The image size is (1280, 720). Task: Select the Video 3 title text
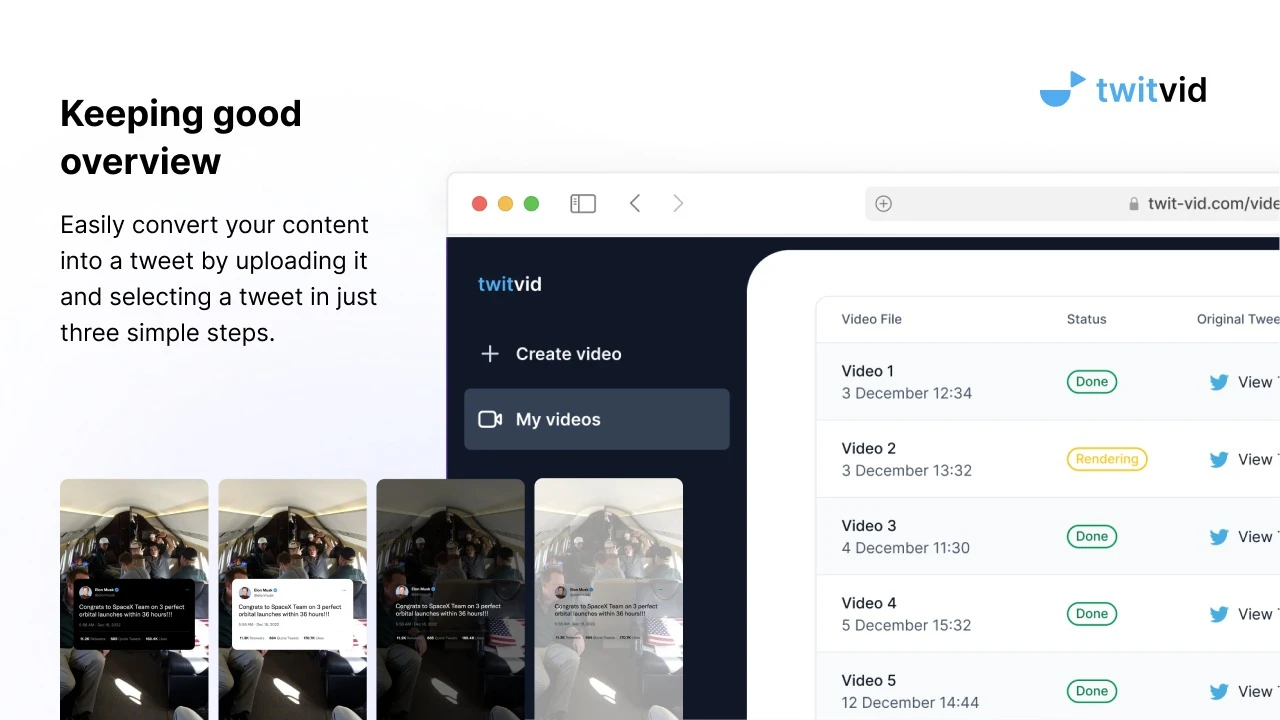pyautogui.click(x=869, y=526)
